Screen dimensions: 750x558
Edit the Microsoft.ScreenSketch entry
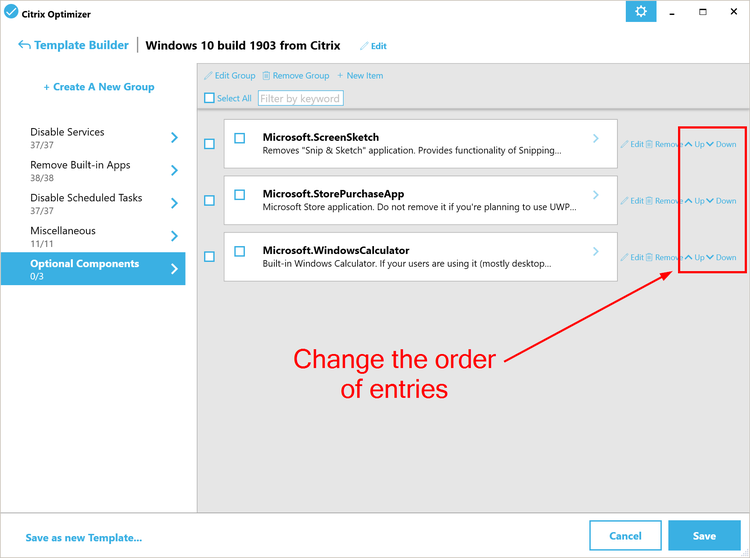coord(632,144)
